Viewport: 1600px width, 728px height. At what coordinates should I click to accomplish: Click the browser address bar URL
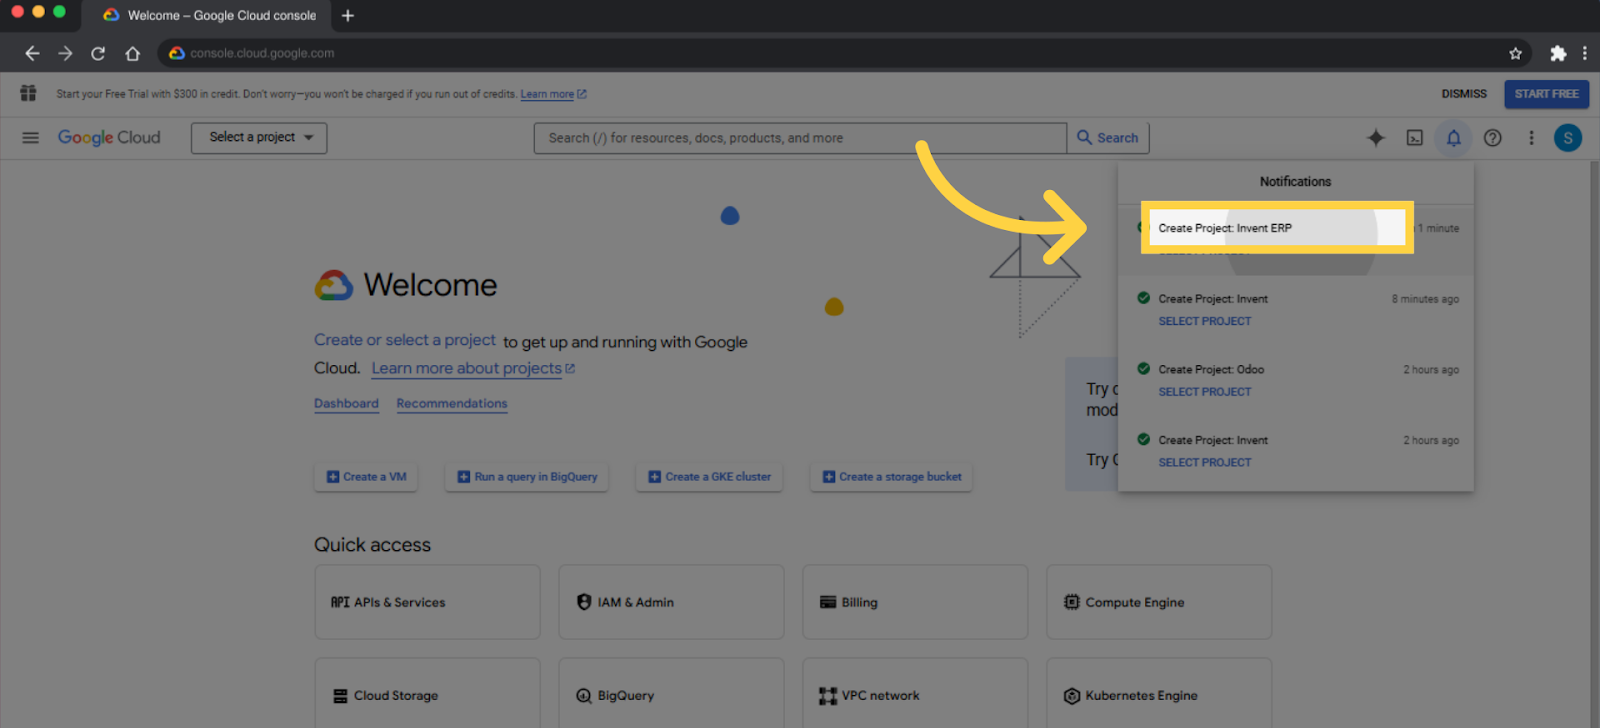tap(262, 53)
